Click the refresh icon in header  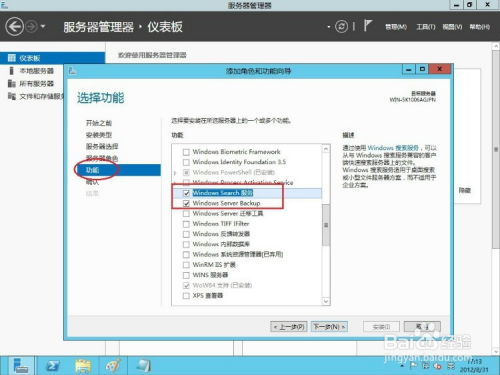341,26
